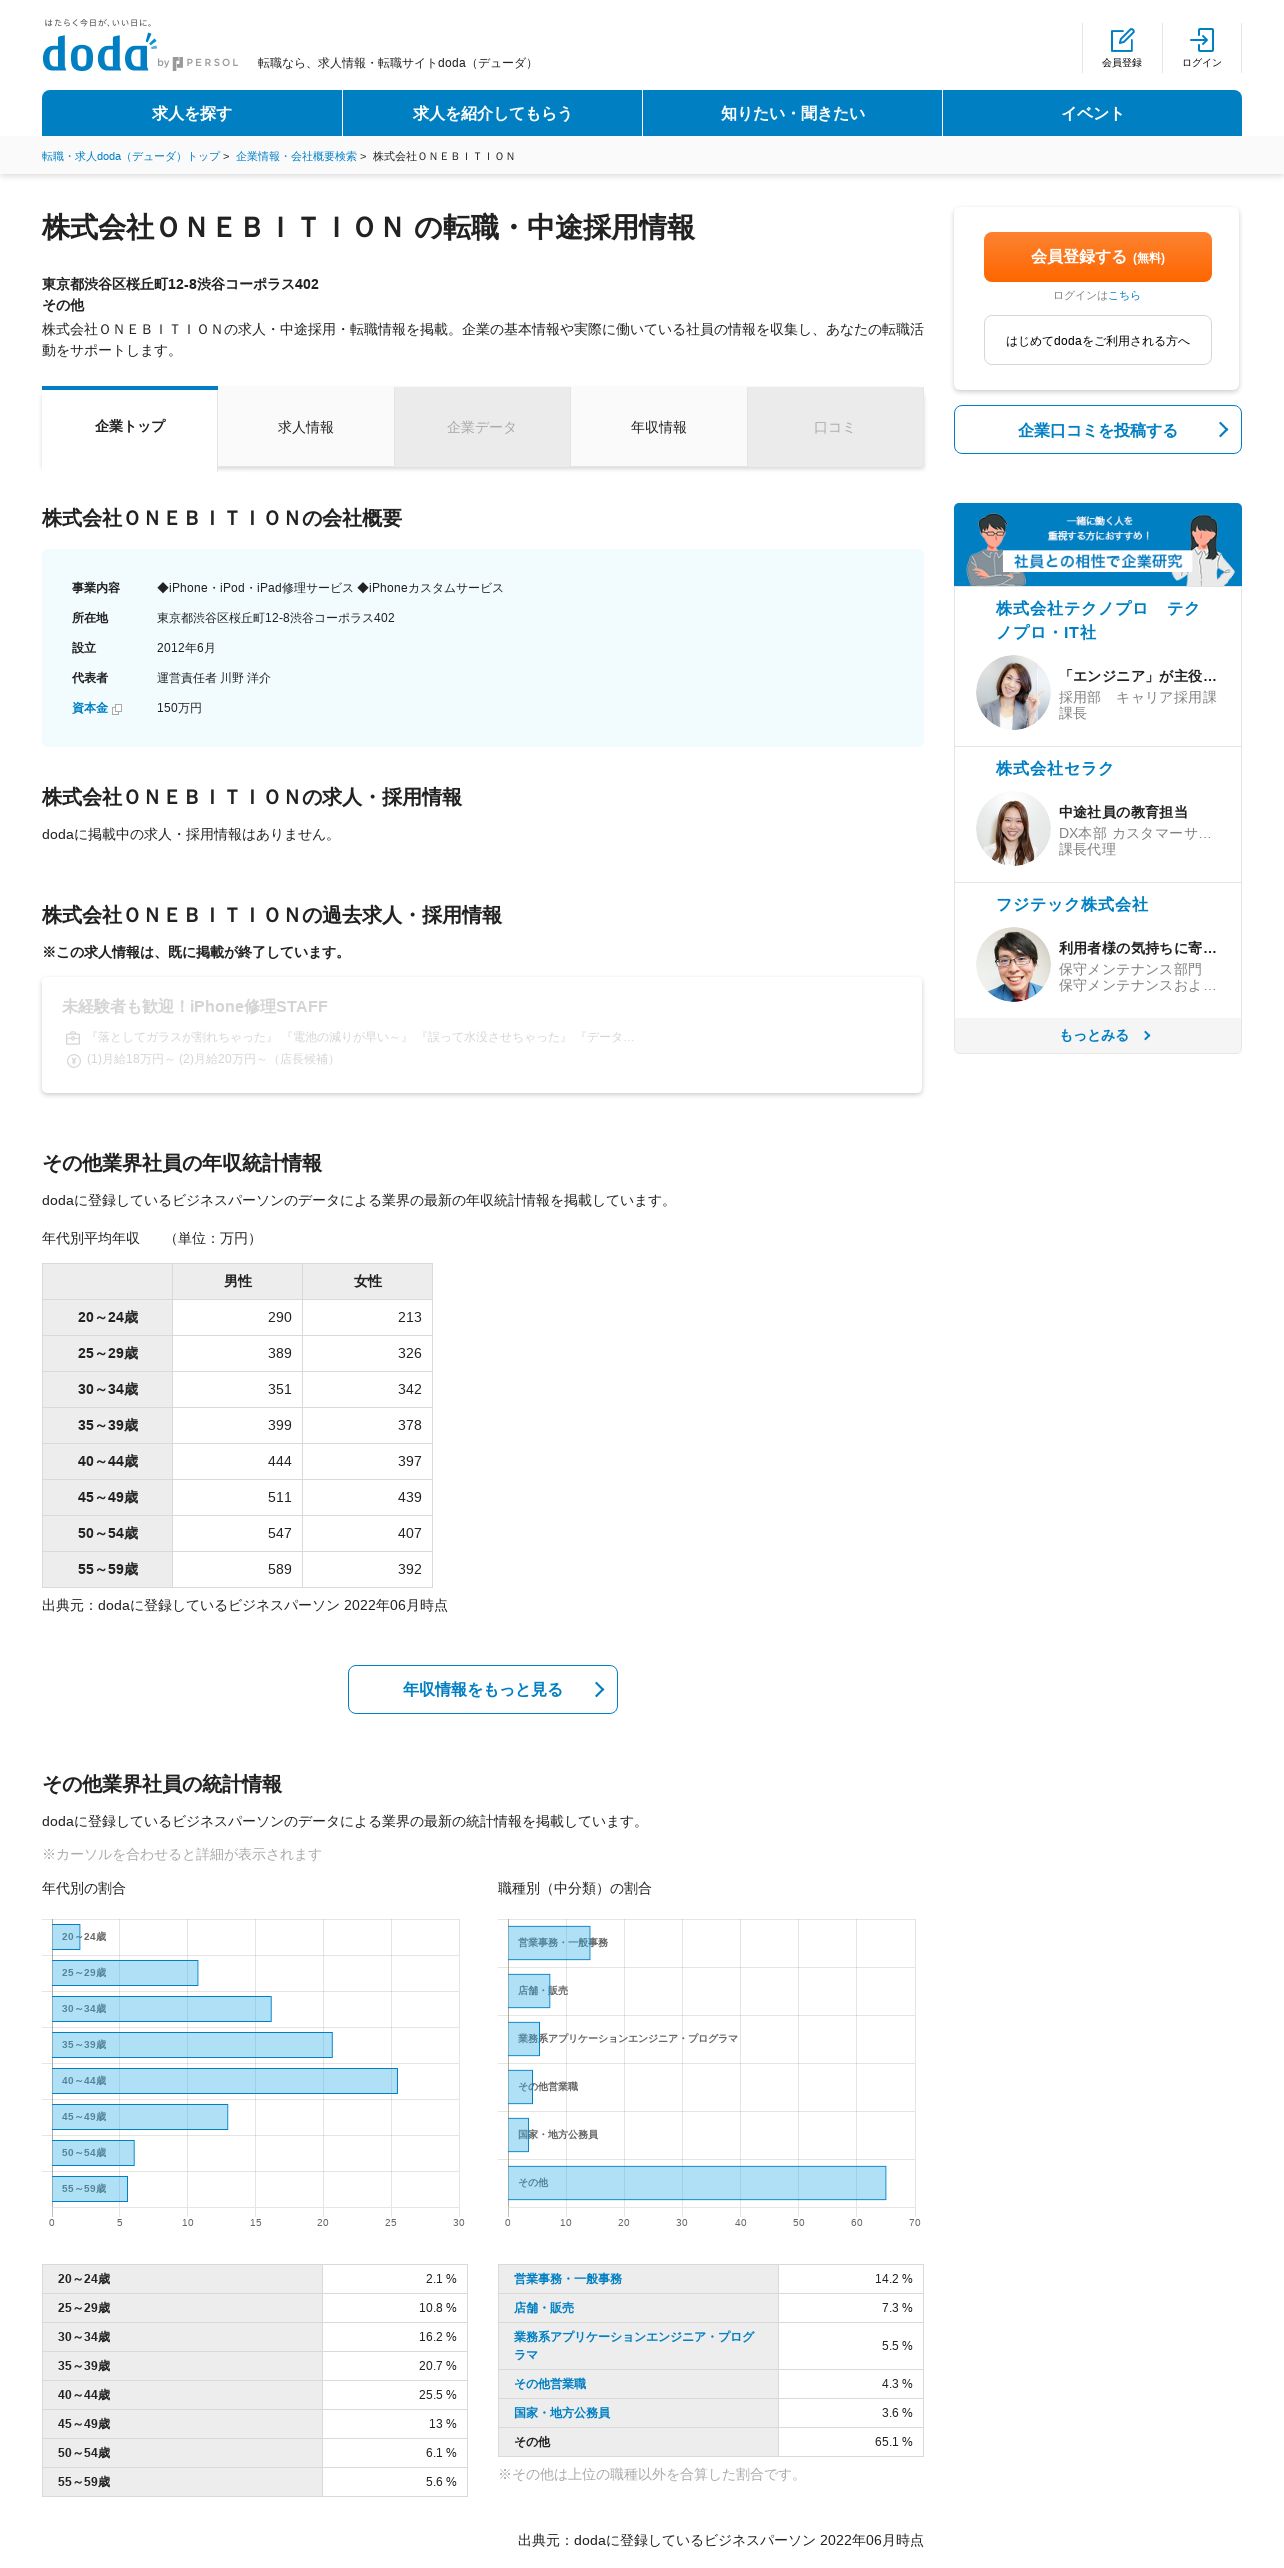Open 求人を紹介してもらう menu
This screenshot has width=1284, height=2568.
[x=492, y=113]
